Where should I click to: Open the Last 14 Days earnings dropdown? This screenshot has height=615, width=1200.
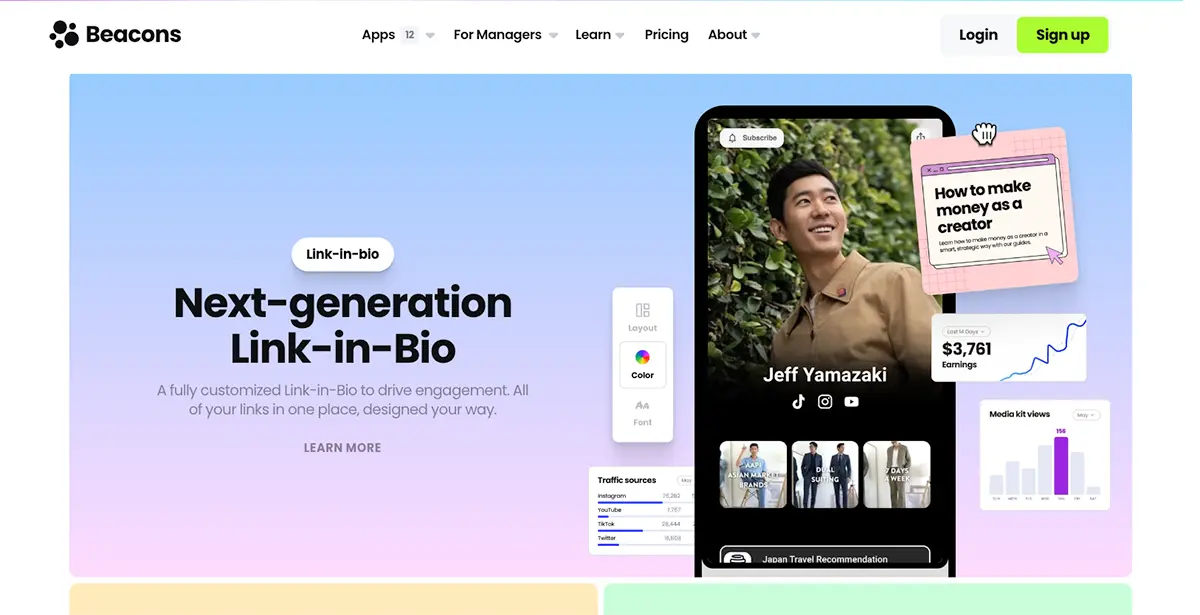pos(966,331)
